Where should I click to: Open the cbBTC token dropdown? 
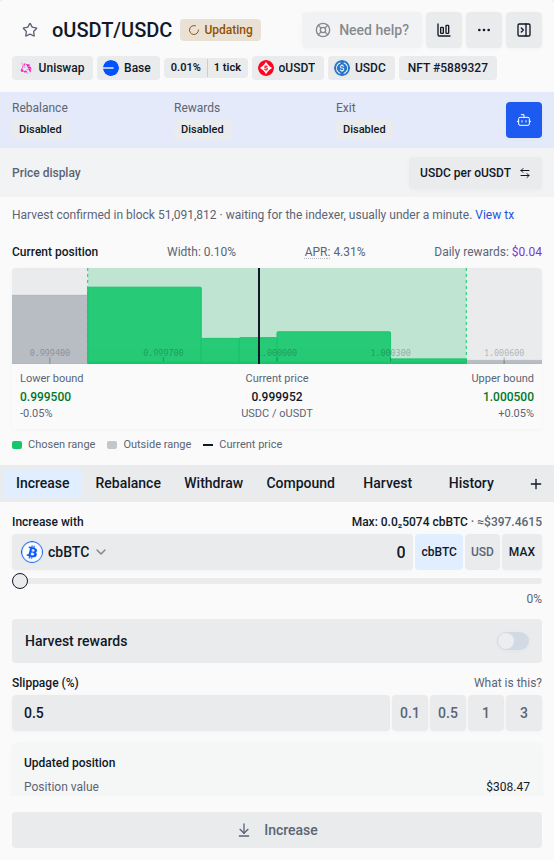(64, 552)
